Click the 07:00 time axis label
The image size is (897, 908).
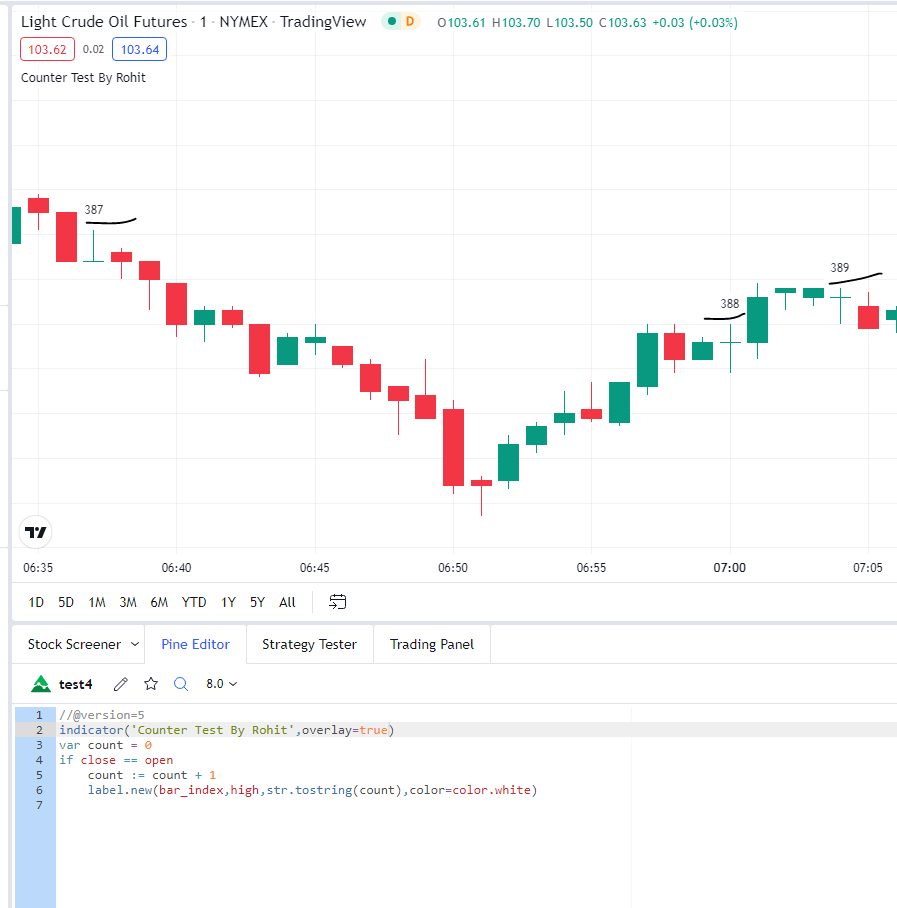[x=730, y=568]
